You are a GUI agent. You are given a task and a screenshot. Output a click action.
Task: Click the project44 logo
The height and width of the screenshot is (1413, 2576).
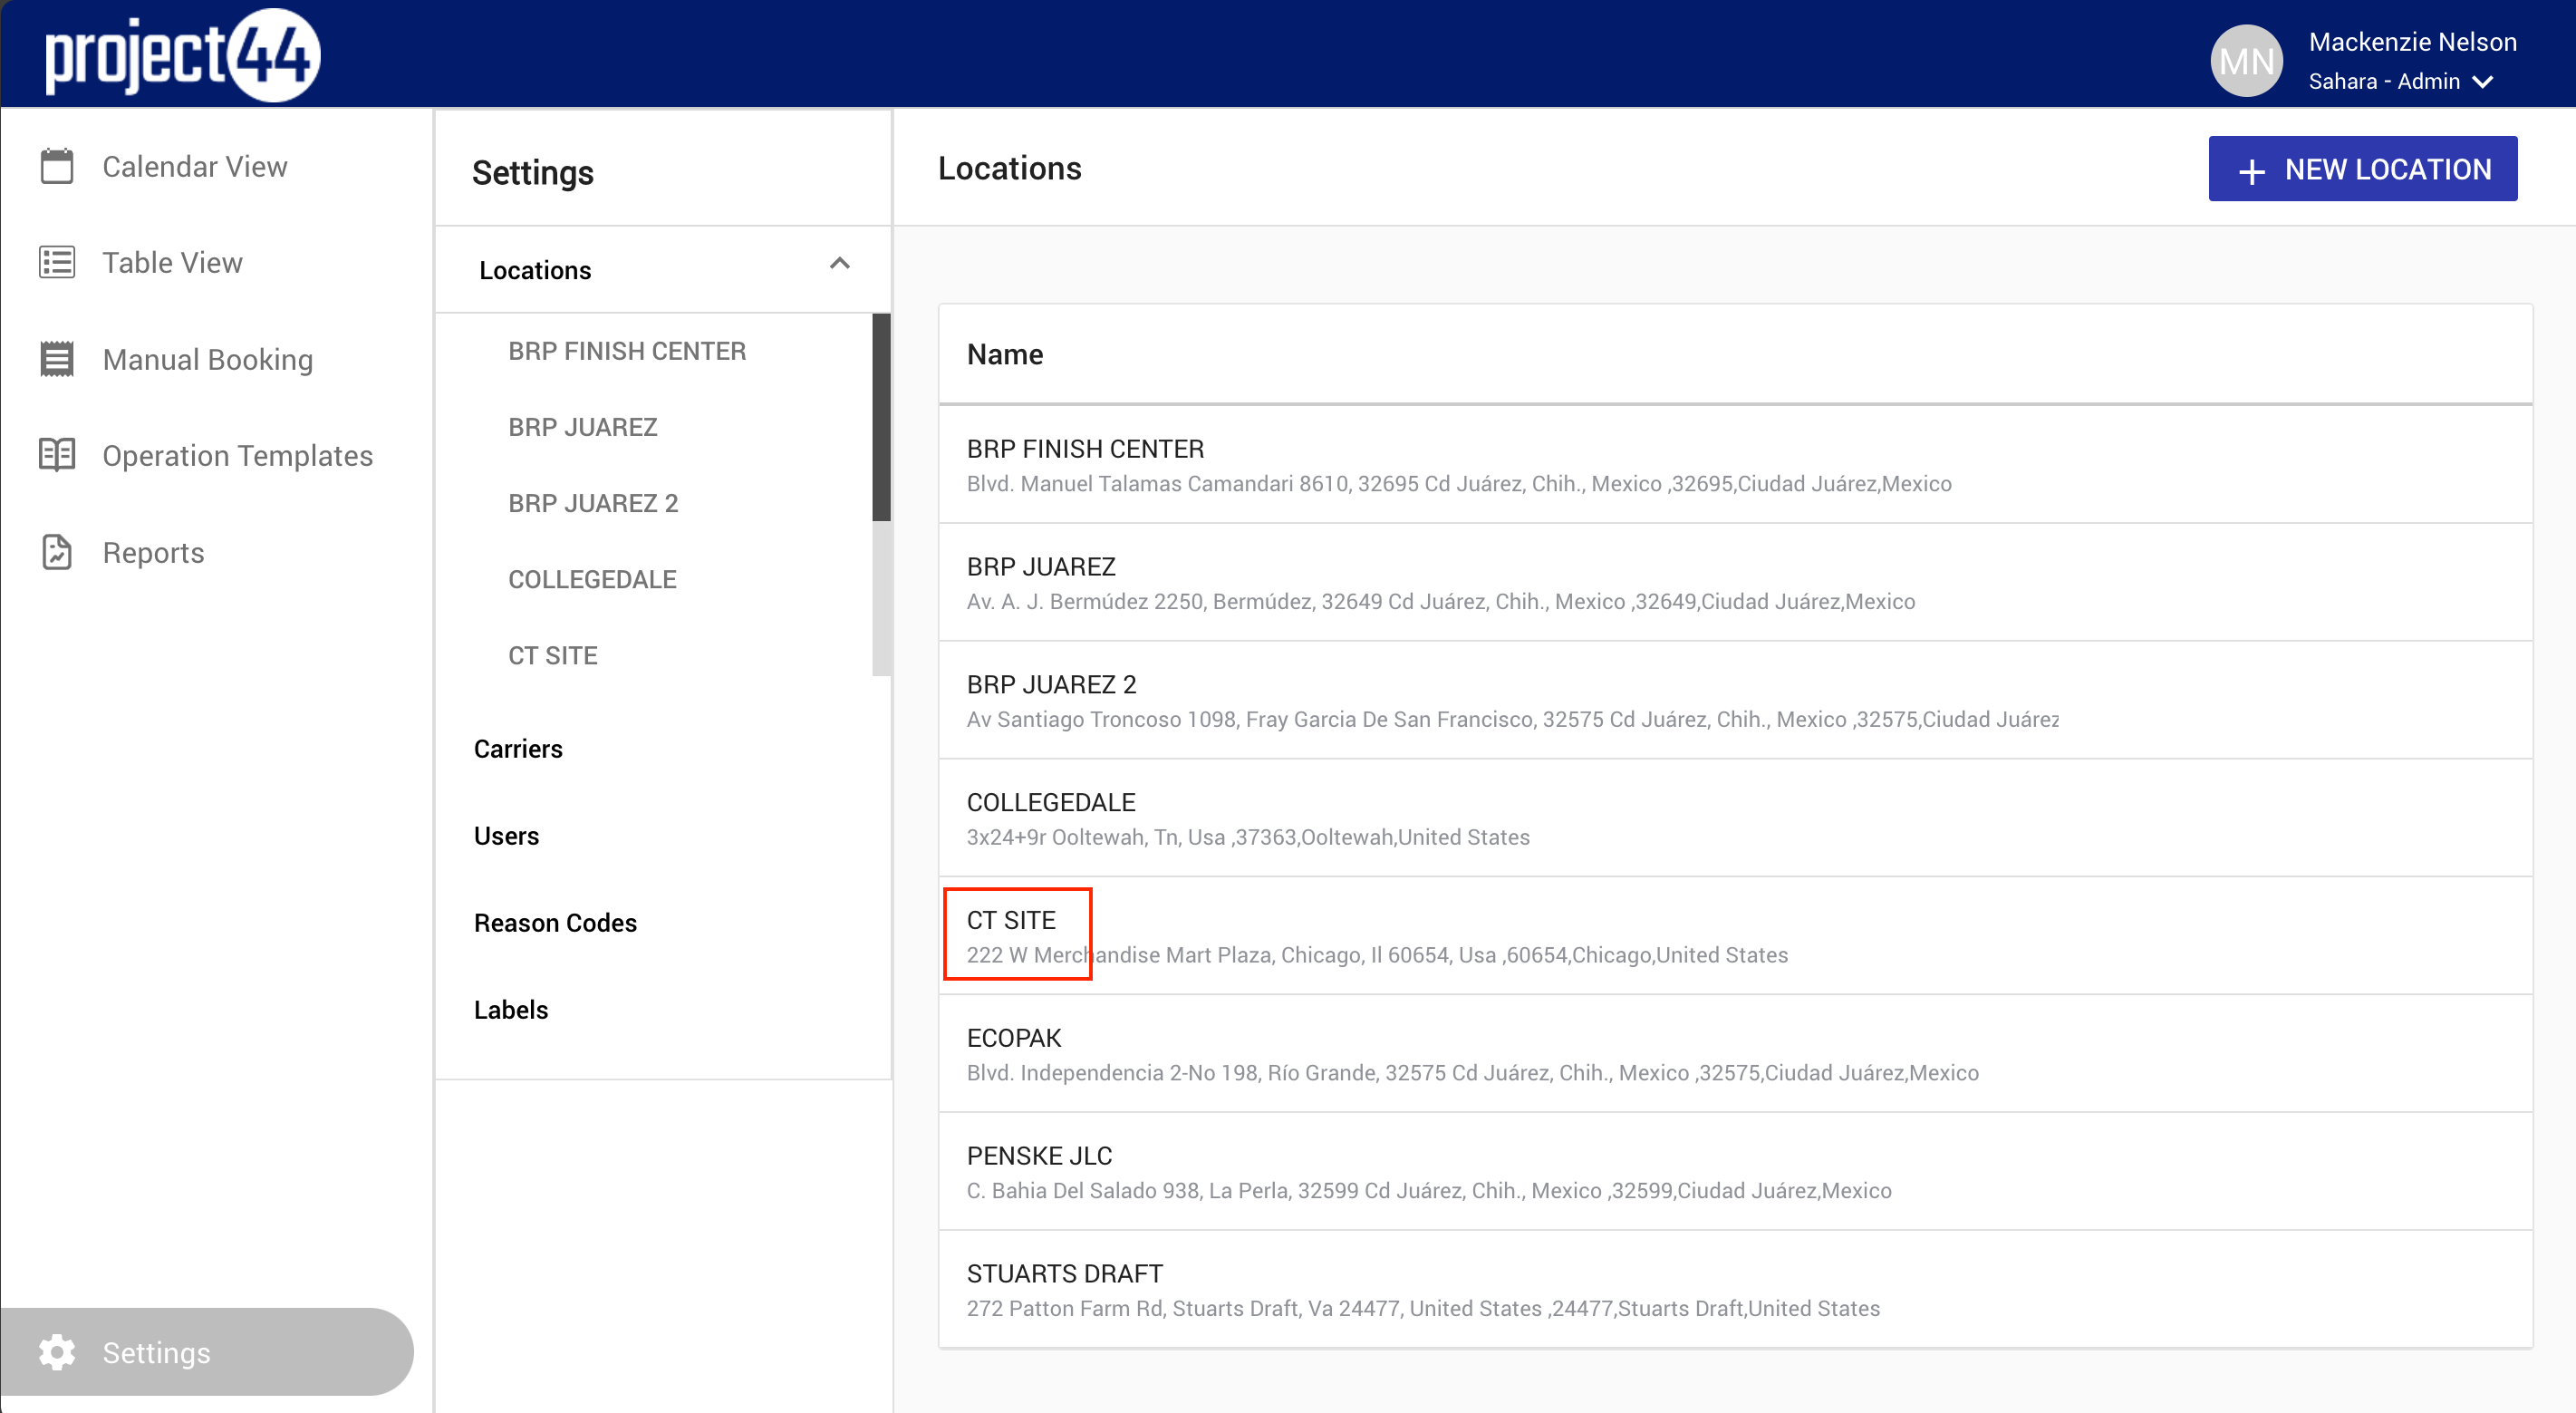pos(183,55)
